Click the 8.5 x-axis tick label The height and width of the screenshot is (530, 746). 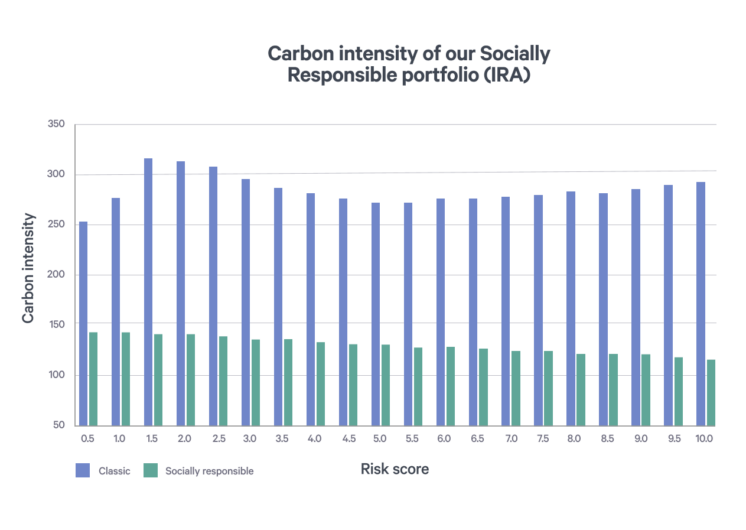(608, 438)
